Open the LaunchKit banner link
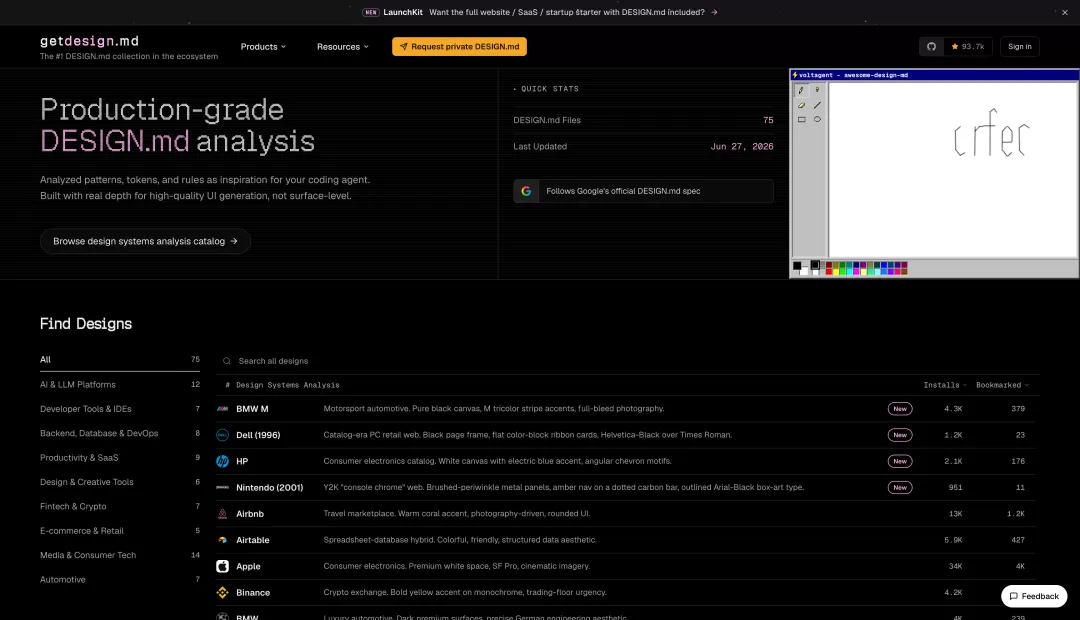 [540, 12]
